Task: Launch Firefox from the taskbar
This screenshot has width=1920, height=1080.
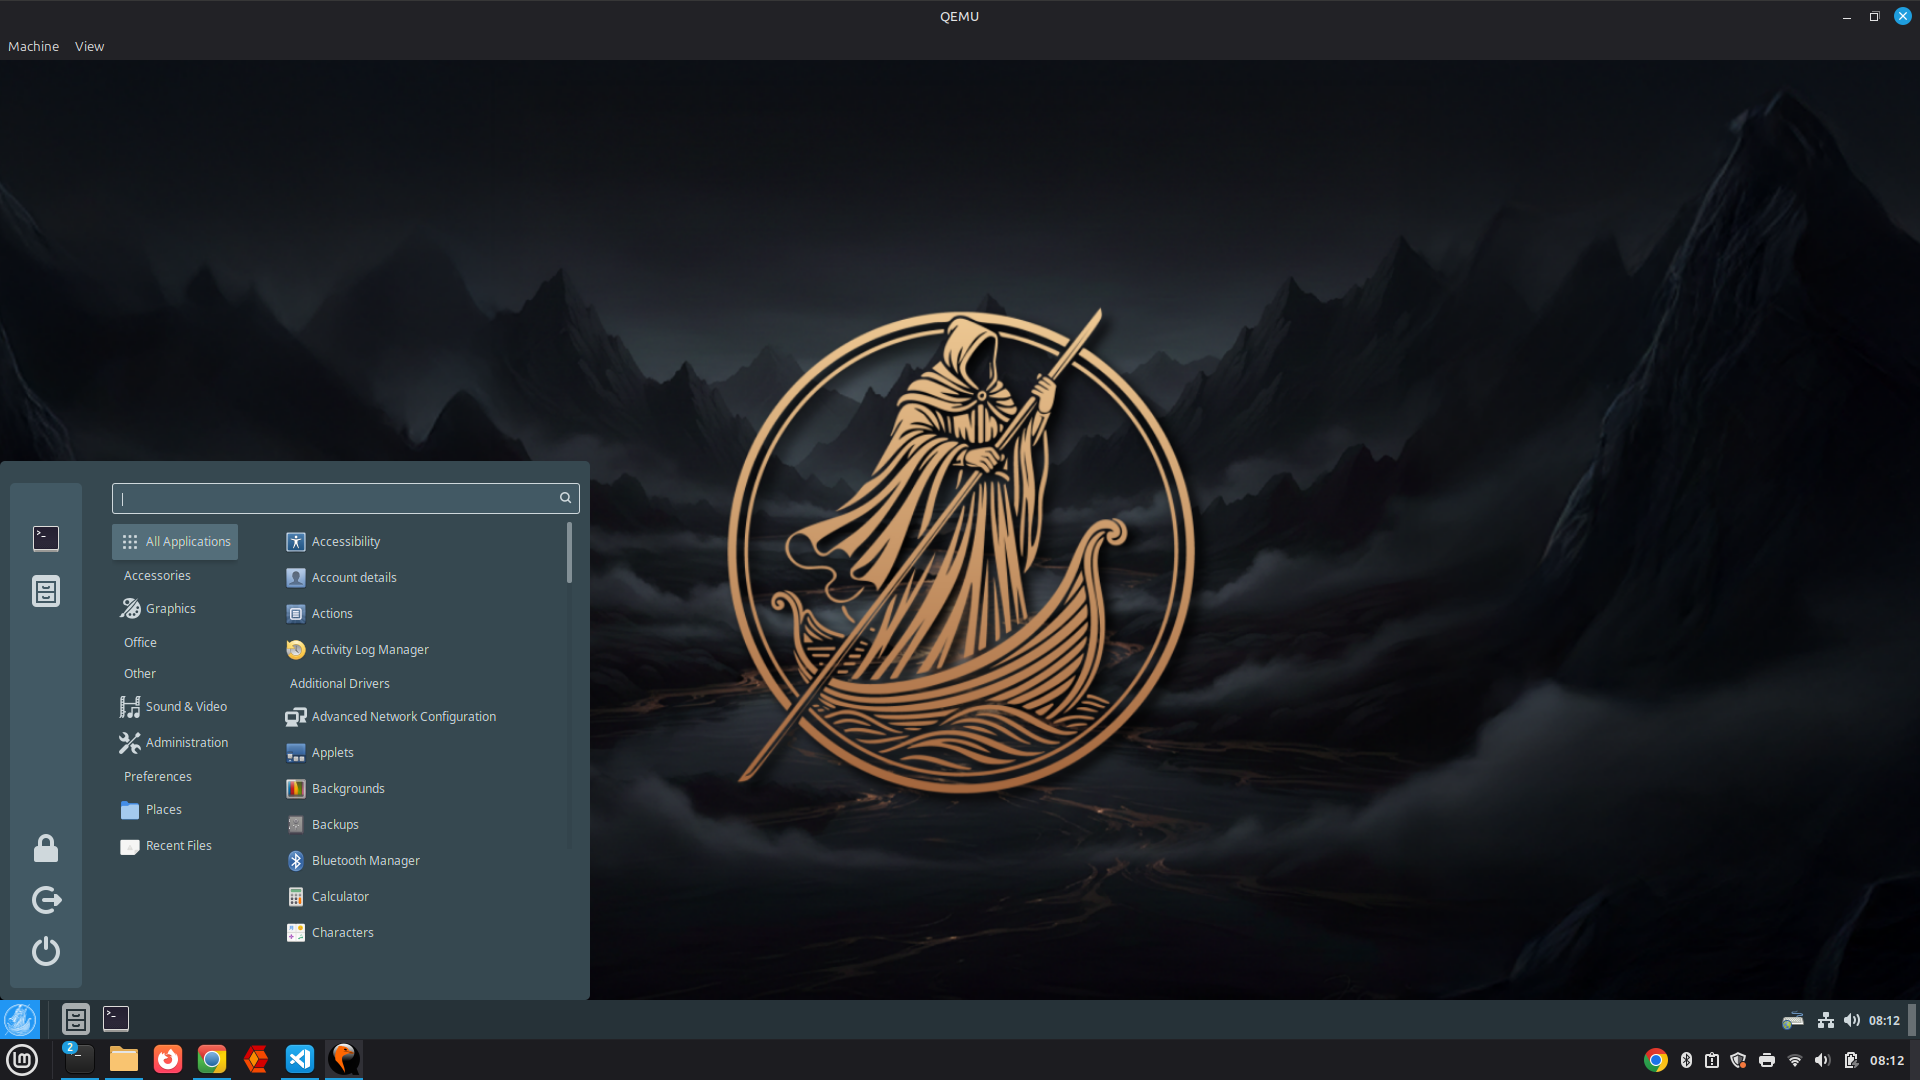Action: (167, 1059)
